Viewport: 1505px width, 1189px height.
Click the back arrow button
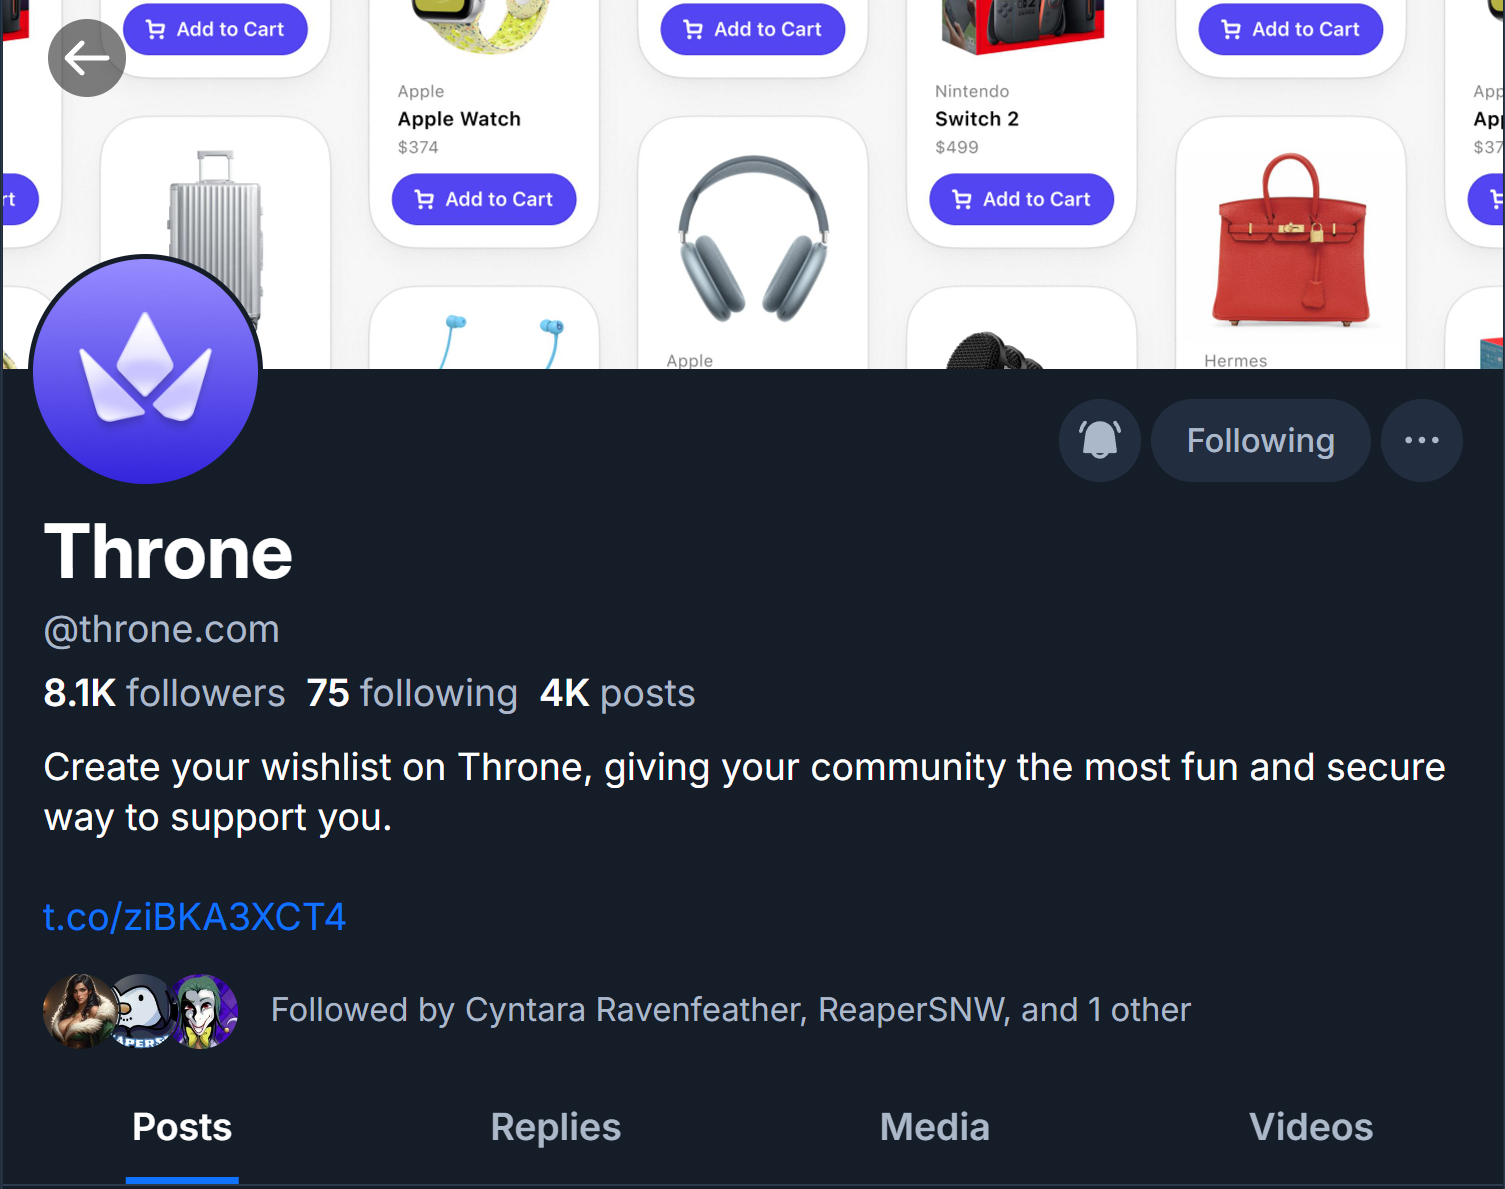coord(87,58)
